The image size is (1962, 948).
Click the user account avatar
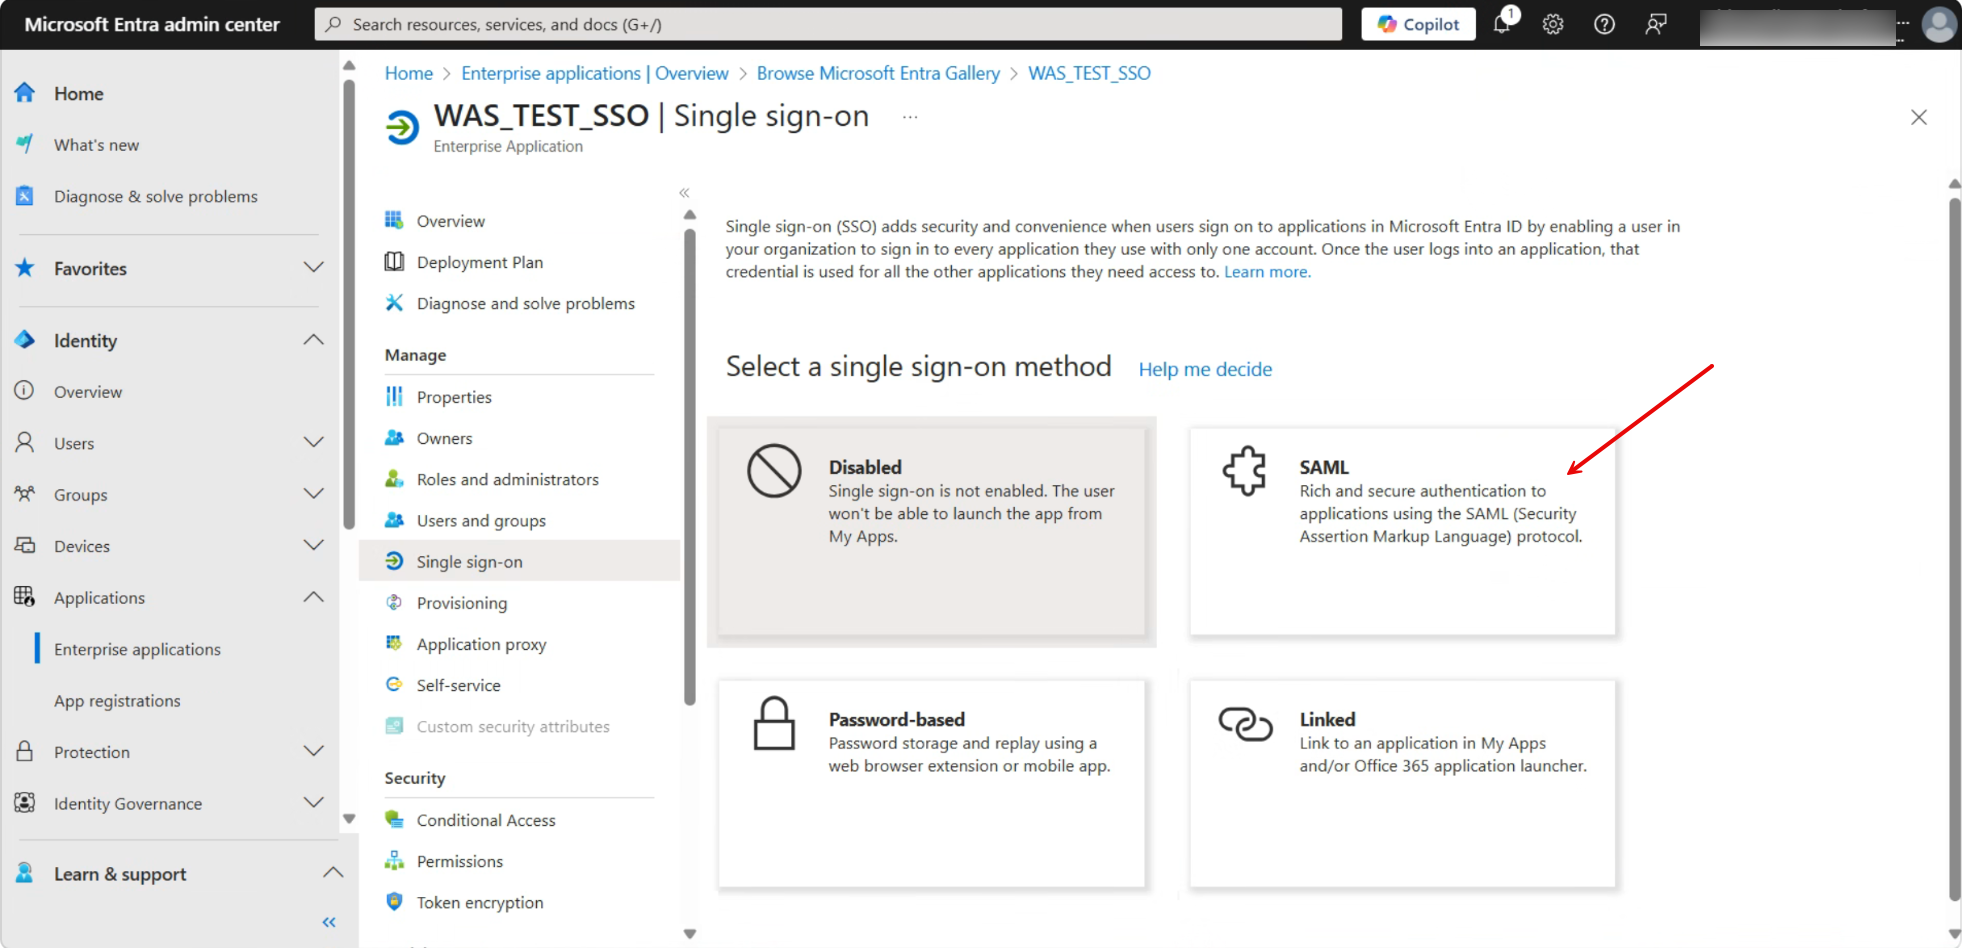click(1939, 25)
